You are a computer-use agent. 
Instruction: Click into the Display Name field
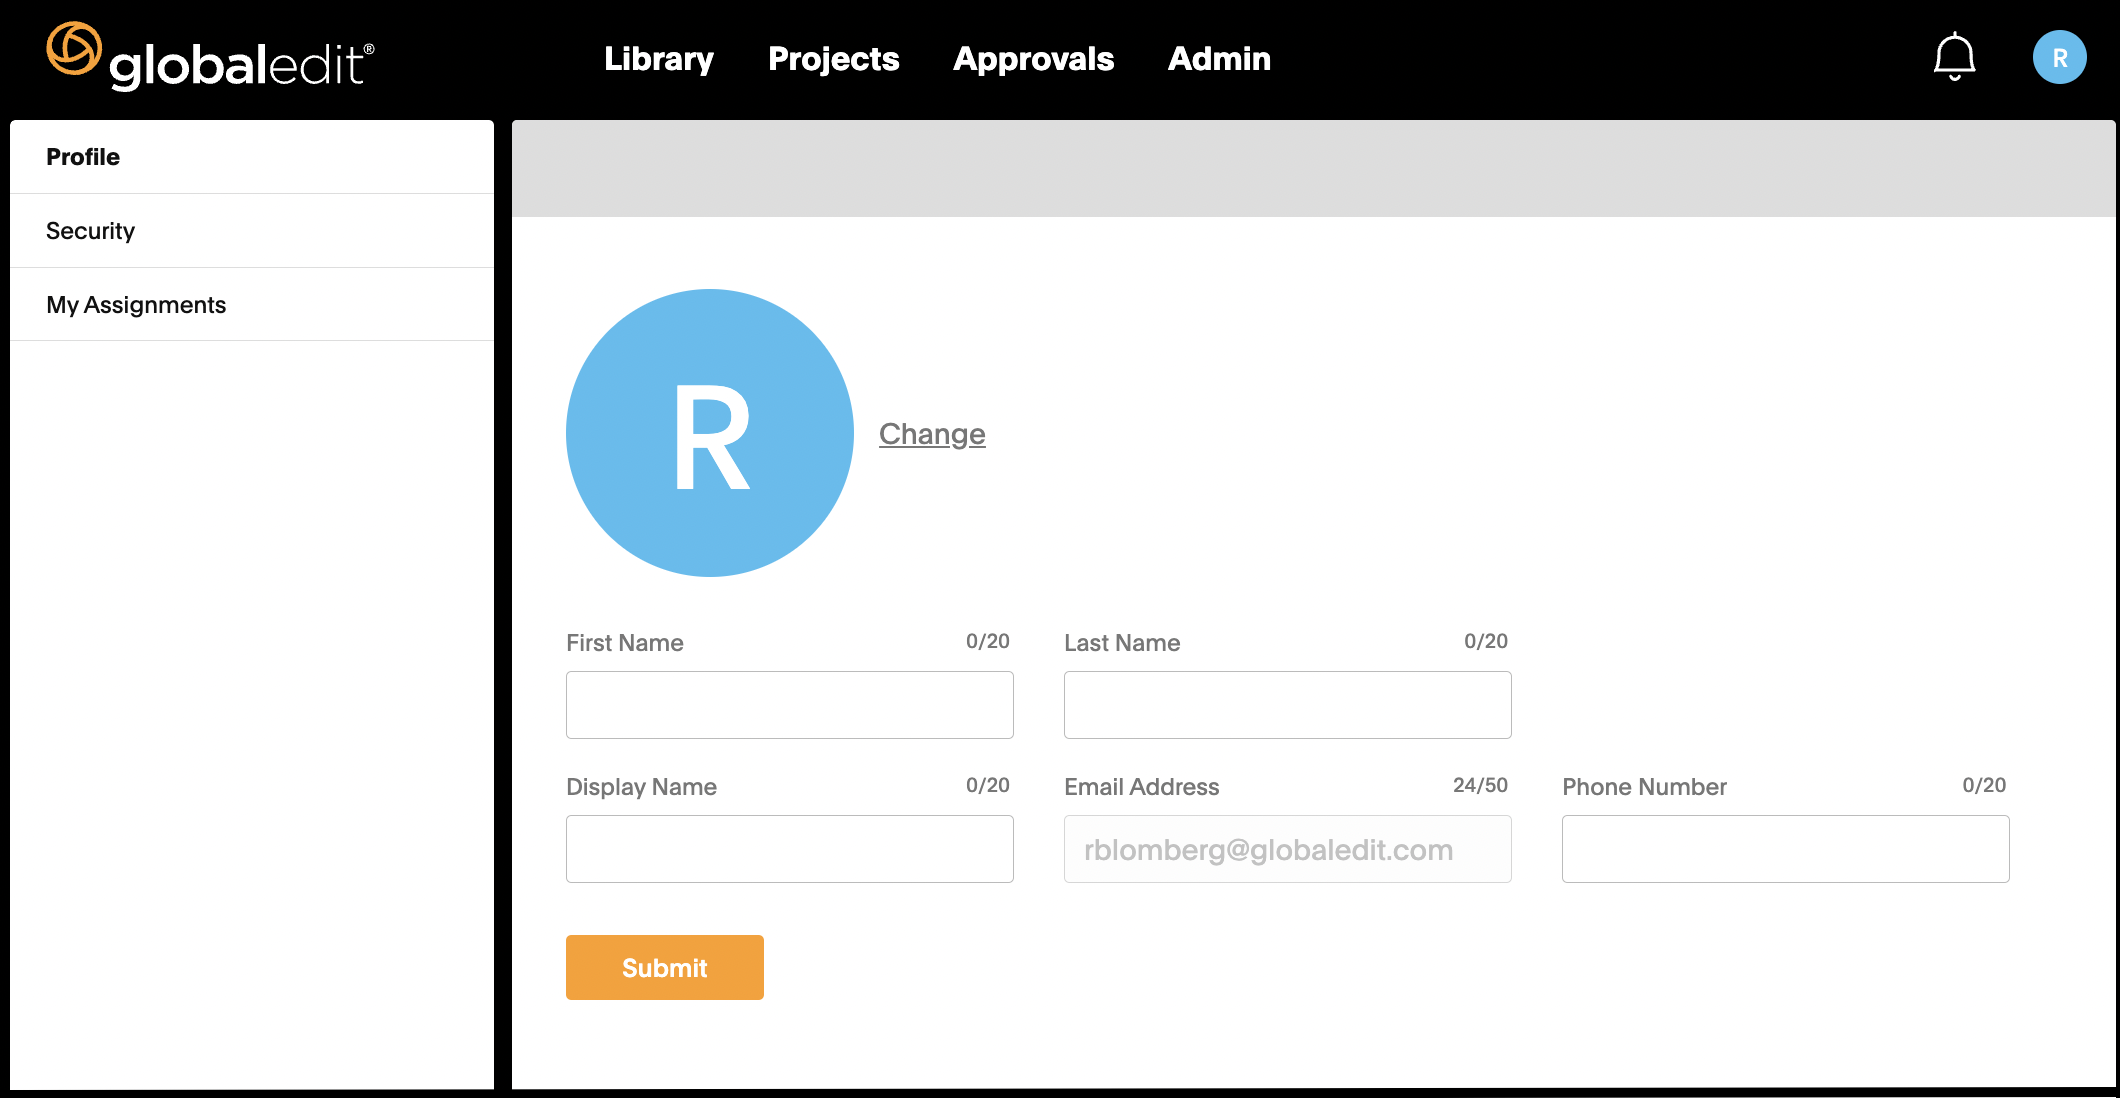click(x=790, y=849)
